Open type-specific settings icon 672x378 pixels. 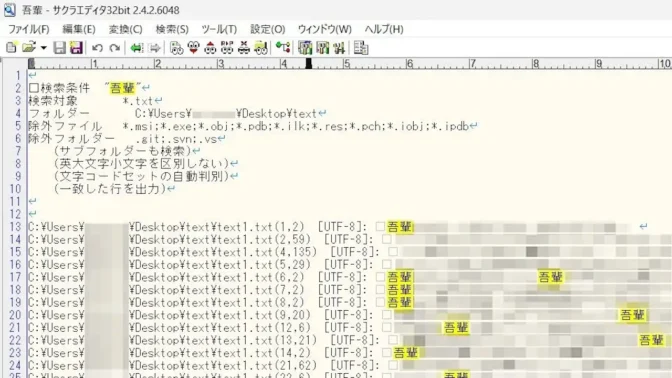pyautogui.click(x=305, y=48)
